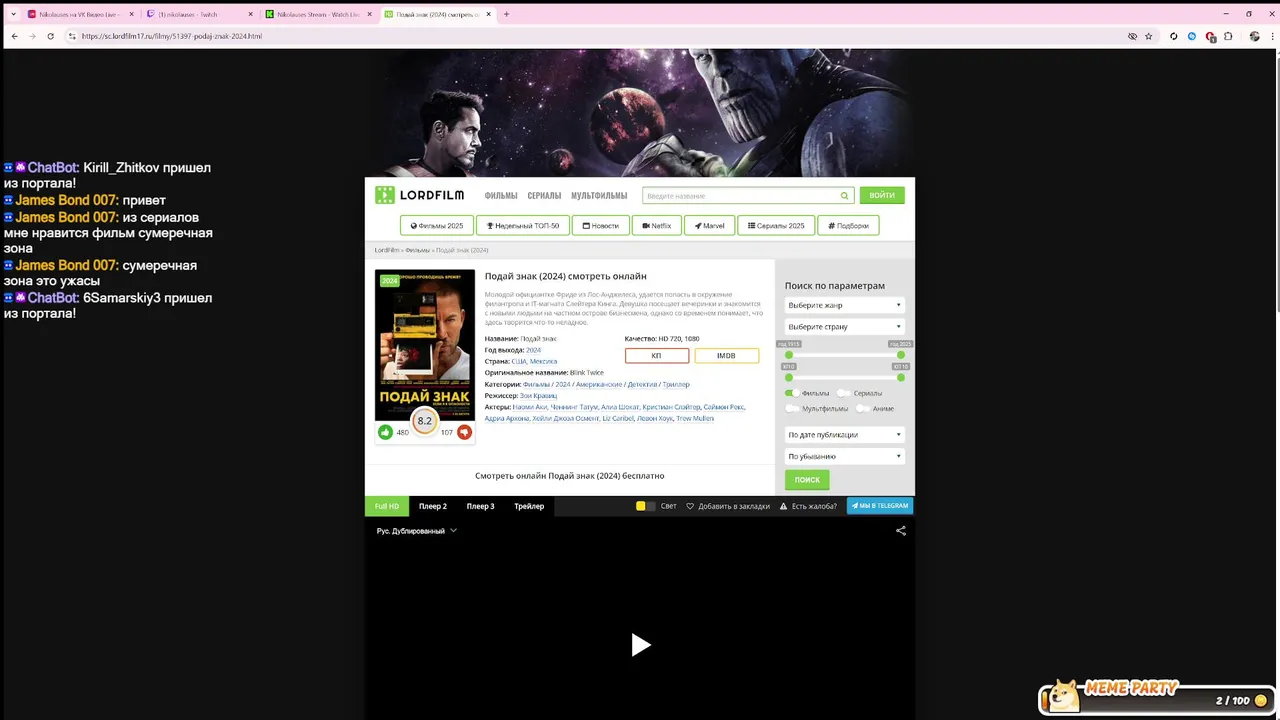Click the year slider's right green handle
1280x720 pixels.
coord(901,355)
